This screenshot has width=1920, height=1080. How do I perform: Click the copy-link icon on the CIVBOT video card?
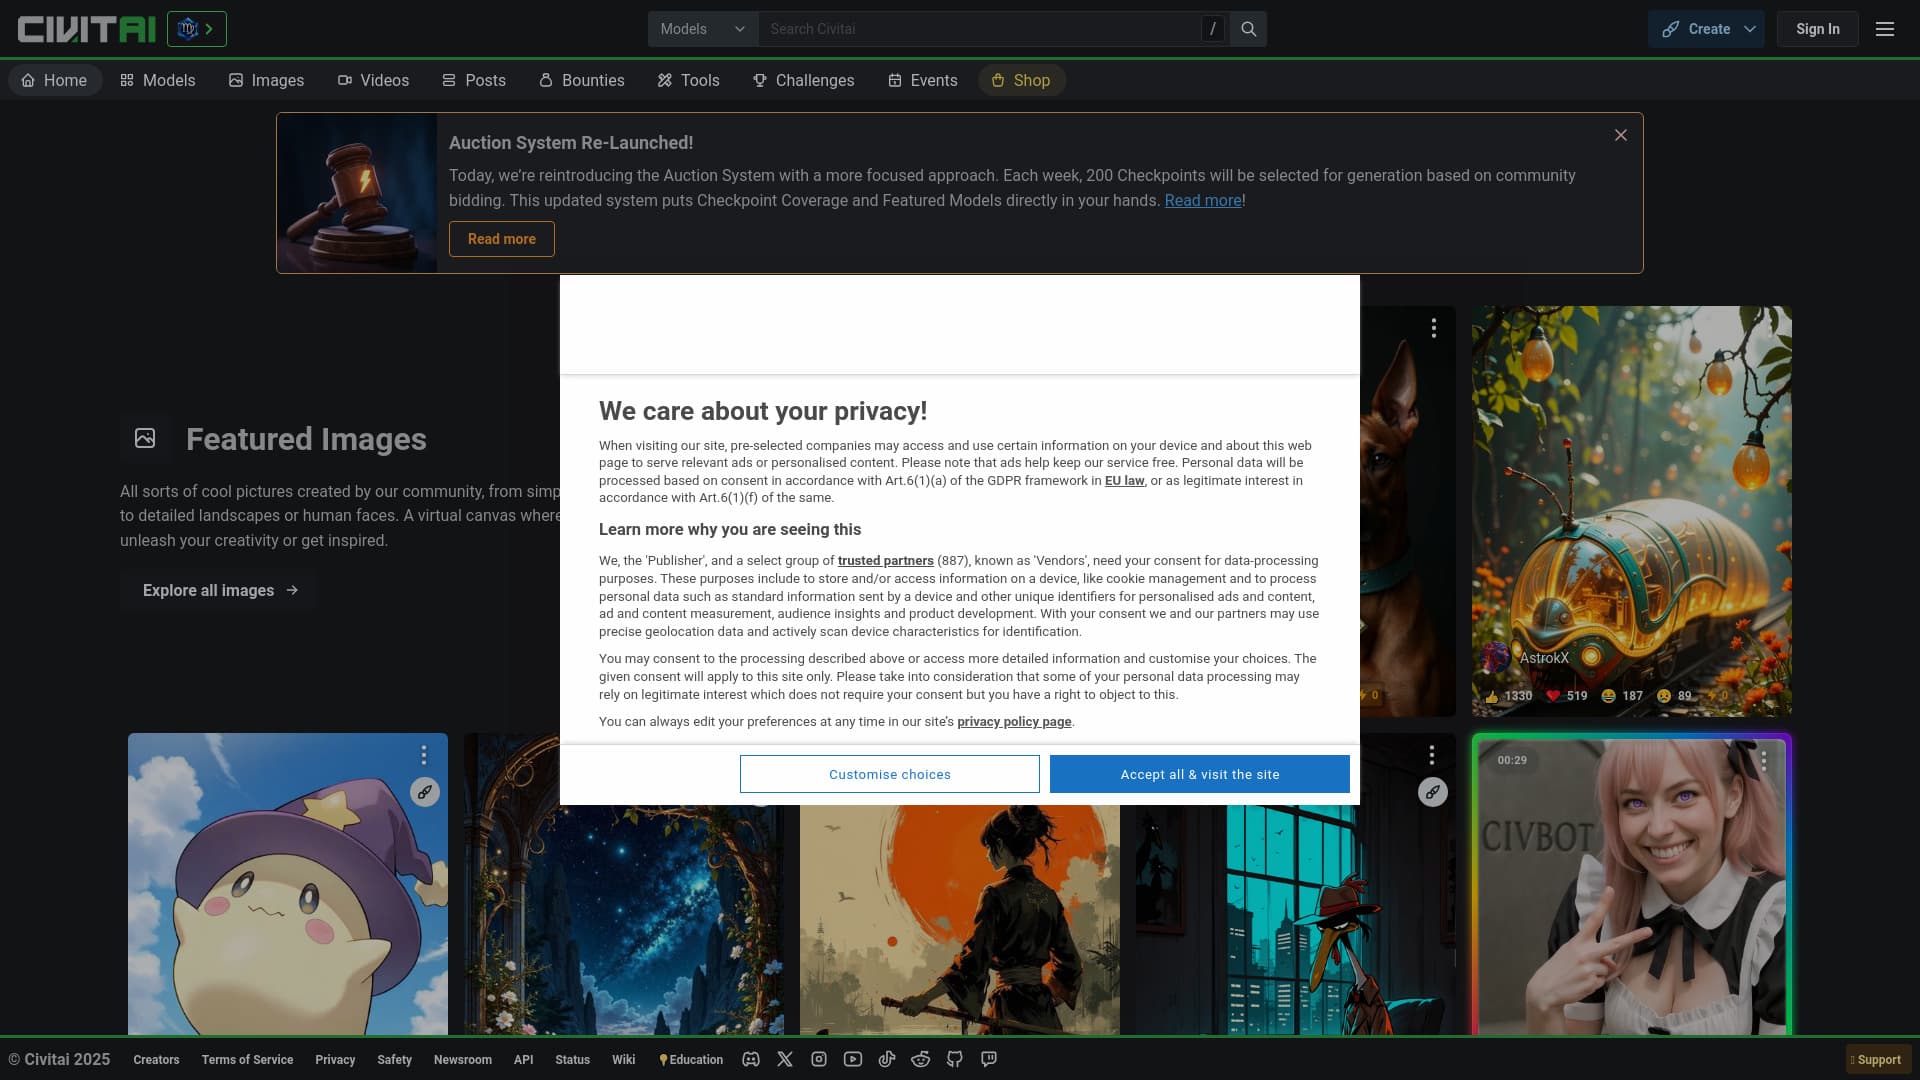1434,792
